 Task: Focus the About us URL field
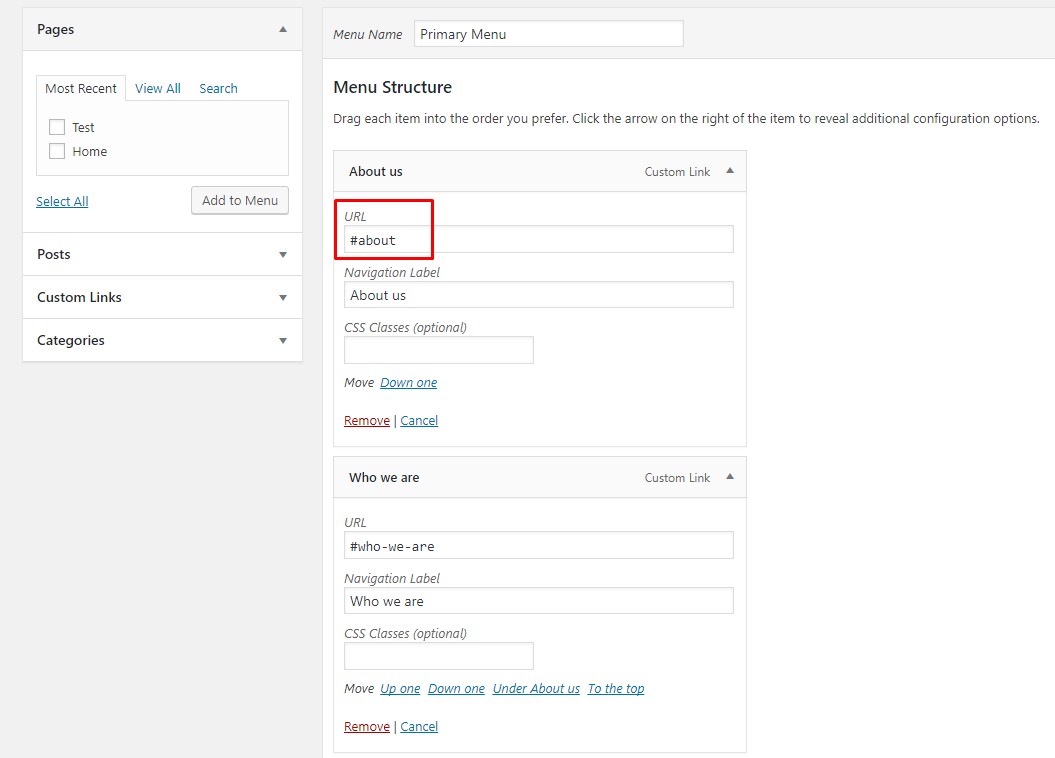pyautogui.click(x=539, y=239)
